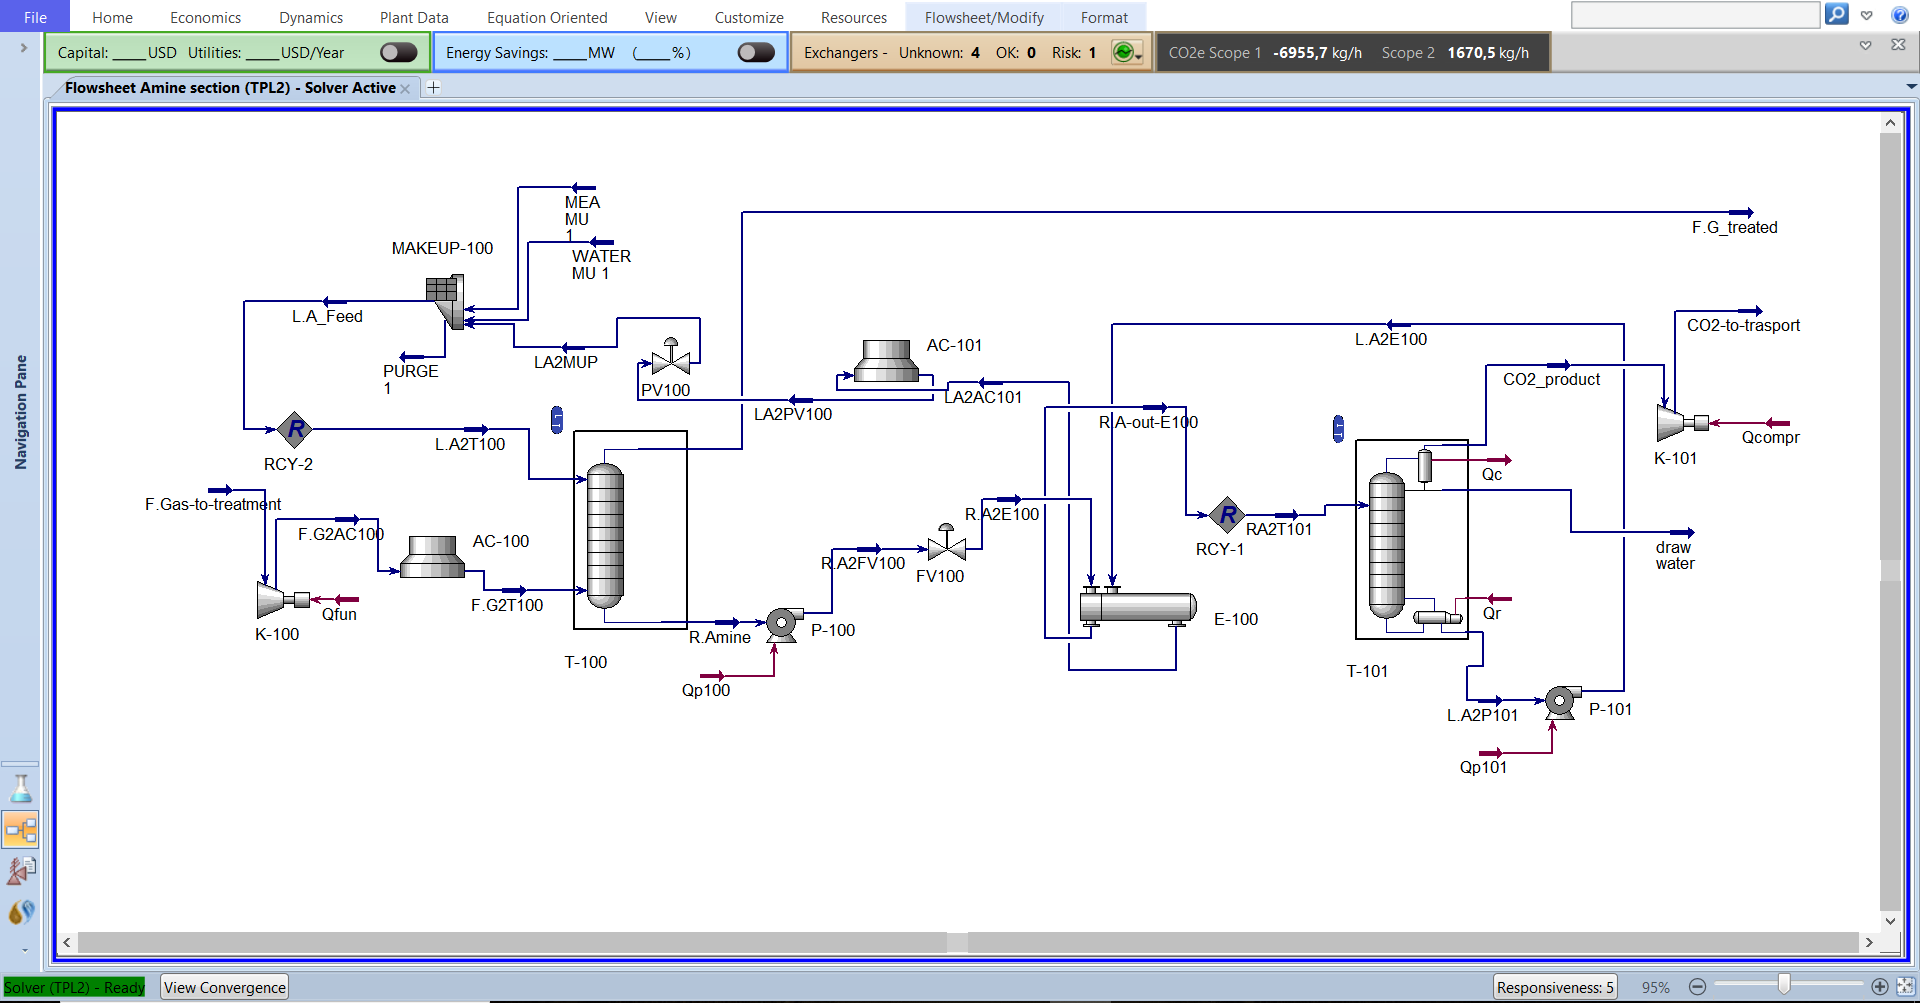Click the zoom in plus button

1880,987
